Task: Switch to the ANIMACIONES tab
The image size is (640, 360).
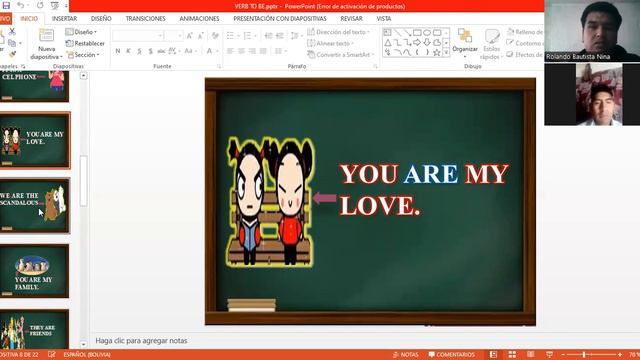Action: tap(199, 19)
